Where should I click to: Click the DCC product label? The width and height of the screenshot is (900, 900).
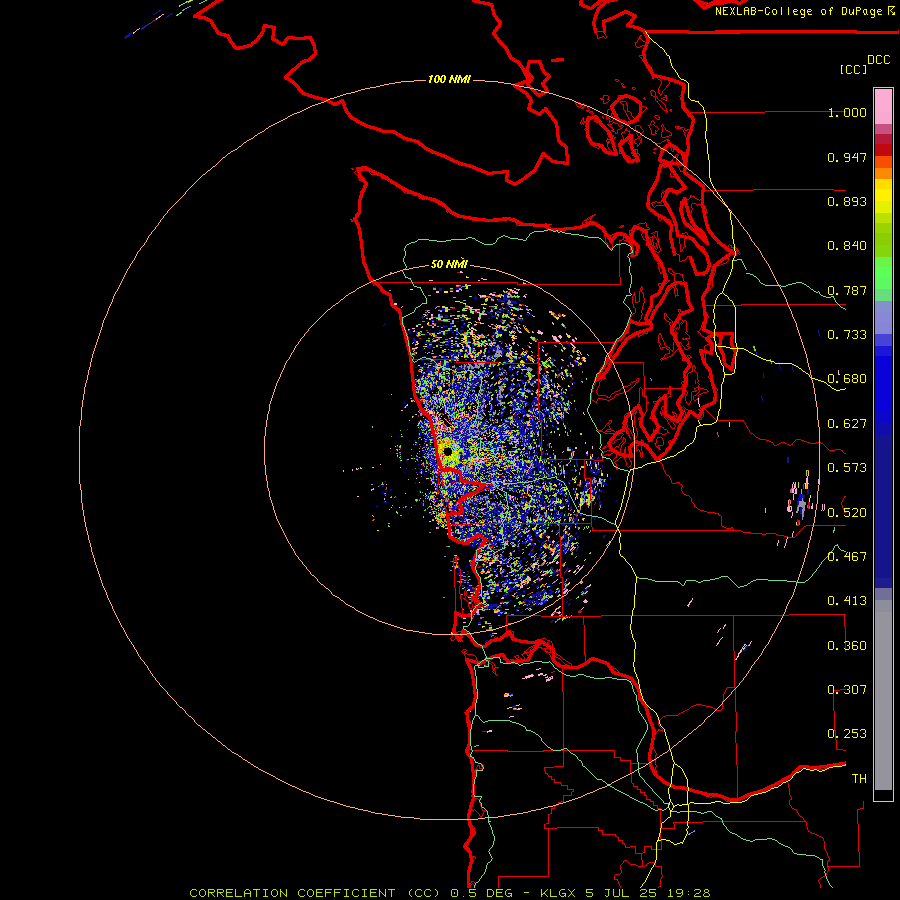pos(879,60)
